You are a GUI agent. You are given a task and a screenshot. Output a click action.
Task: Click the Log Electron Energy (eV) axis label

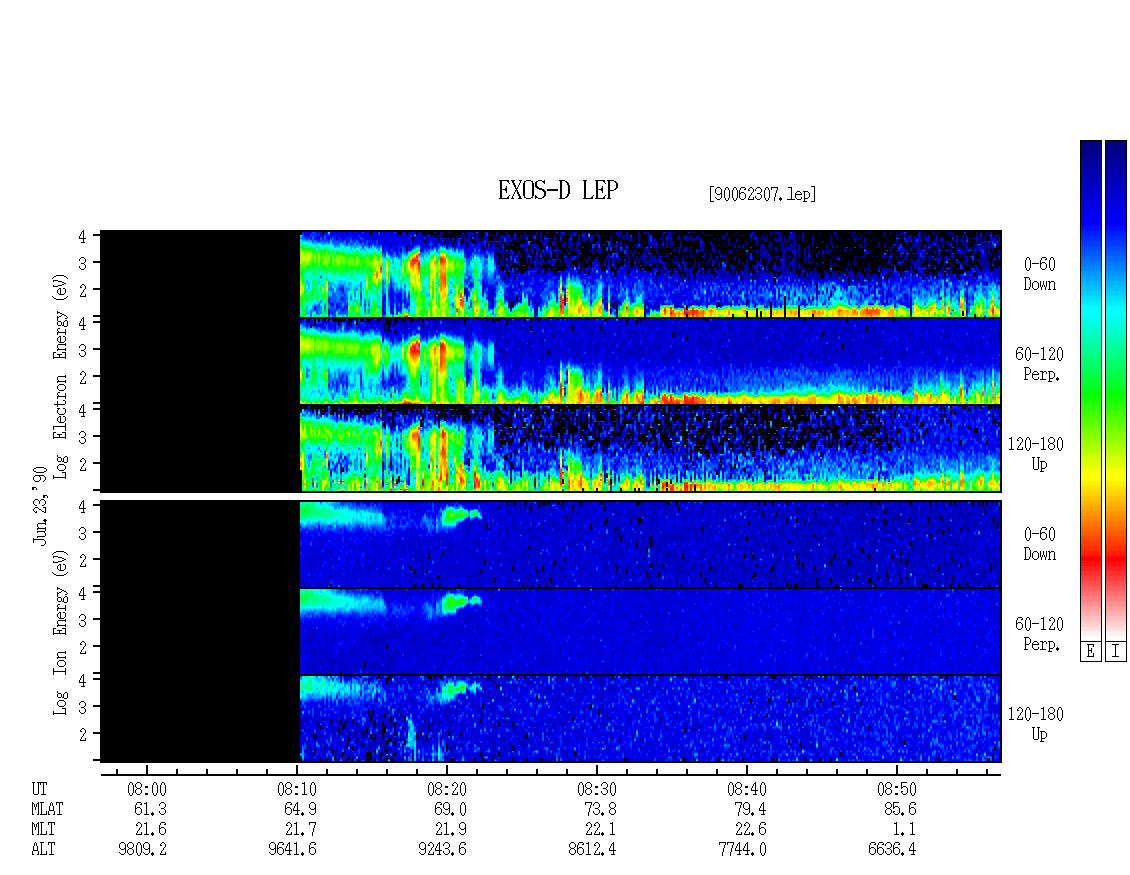[60, 376]
